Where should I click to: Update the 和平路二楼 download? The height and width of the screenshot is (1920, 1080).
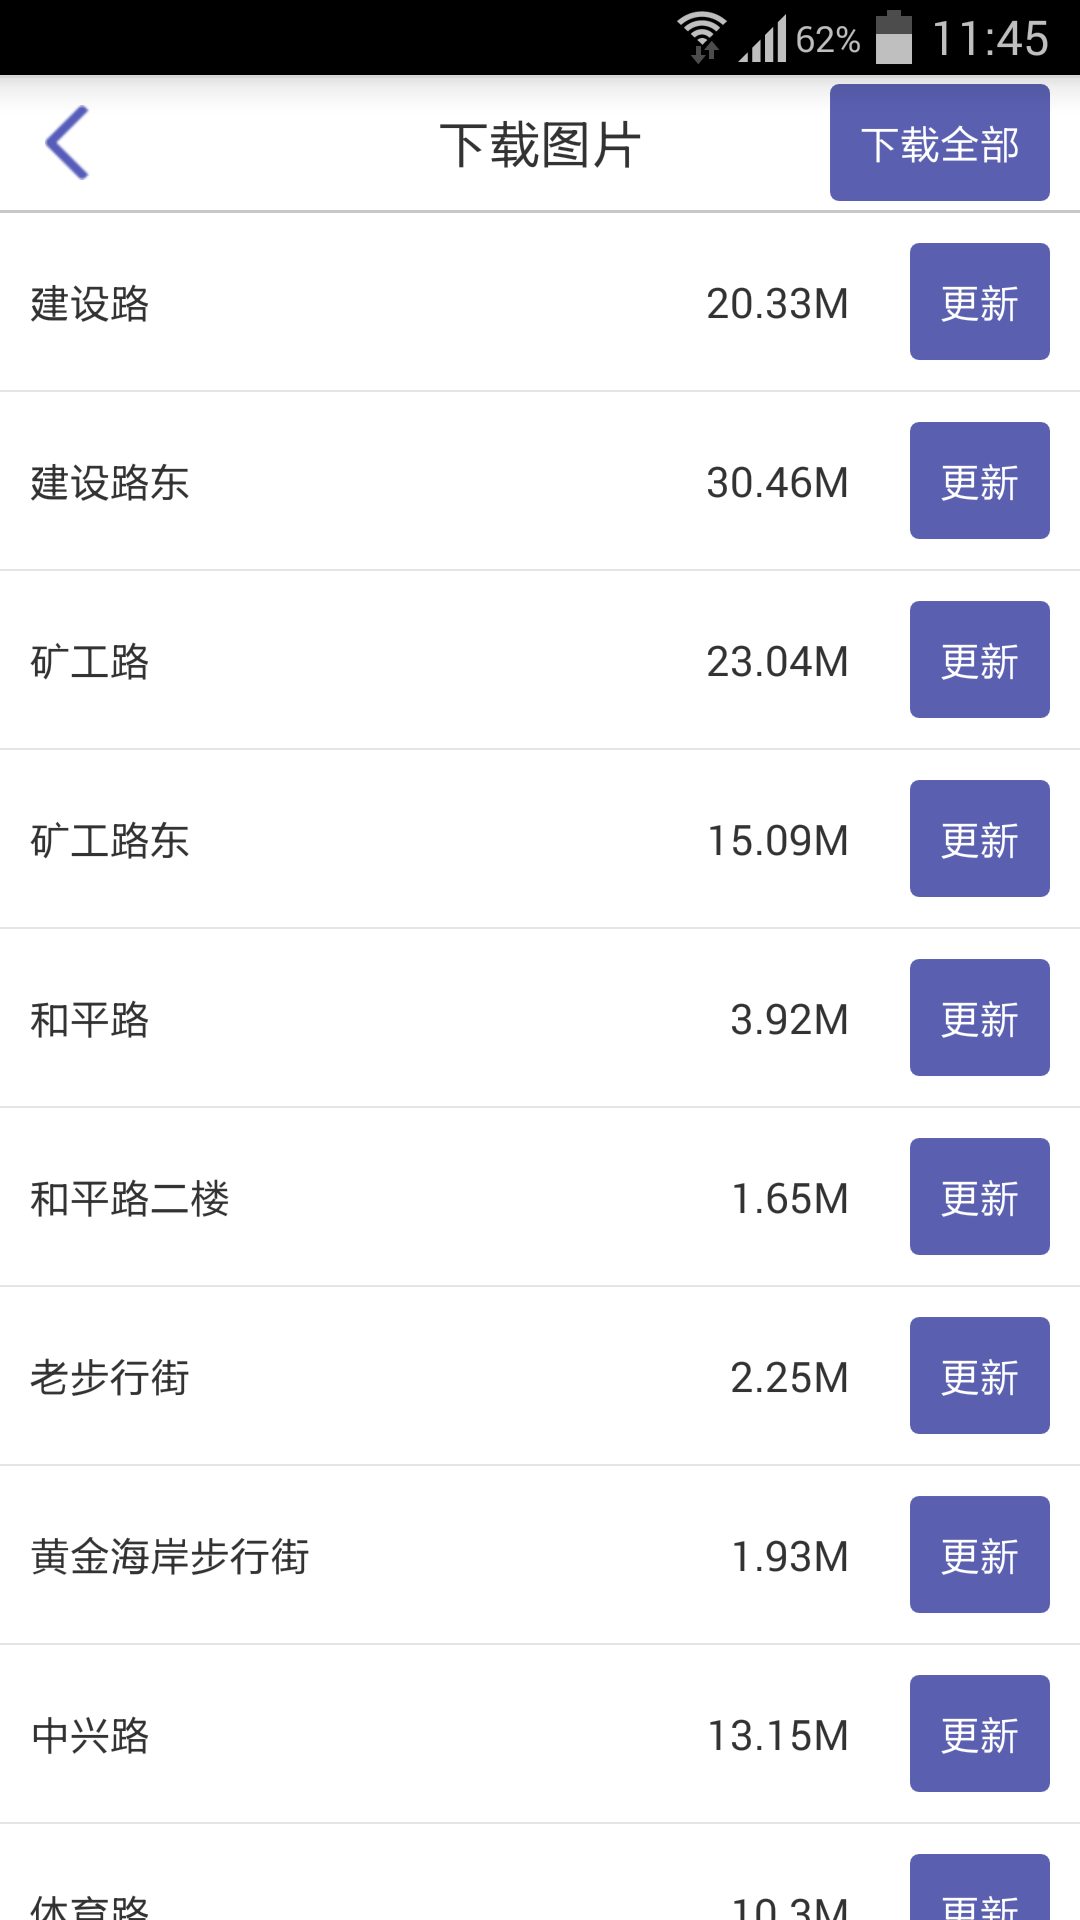979,1196
